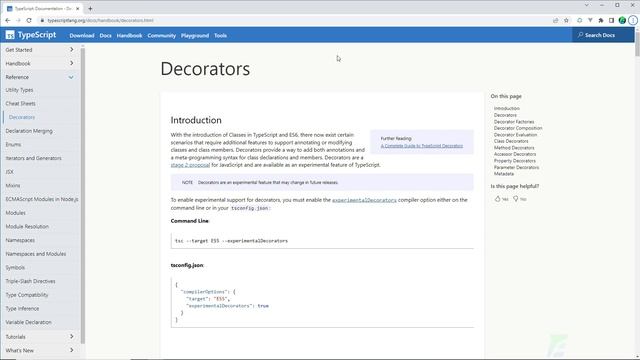Viewport: 640px width, 360px height.
Task: Open Handbook in the top navigation
Action: pos(129,36)
